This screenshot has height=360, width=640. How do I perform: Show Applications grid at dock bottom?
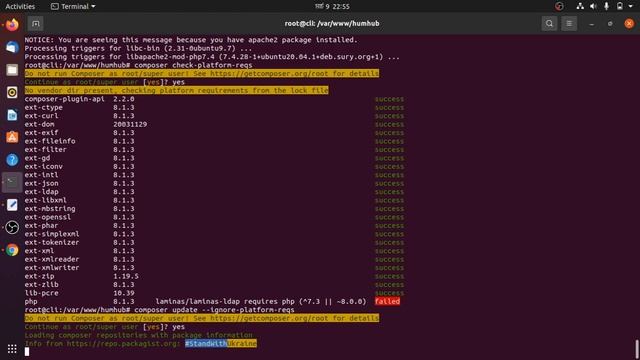tap(12, 349)
